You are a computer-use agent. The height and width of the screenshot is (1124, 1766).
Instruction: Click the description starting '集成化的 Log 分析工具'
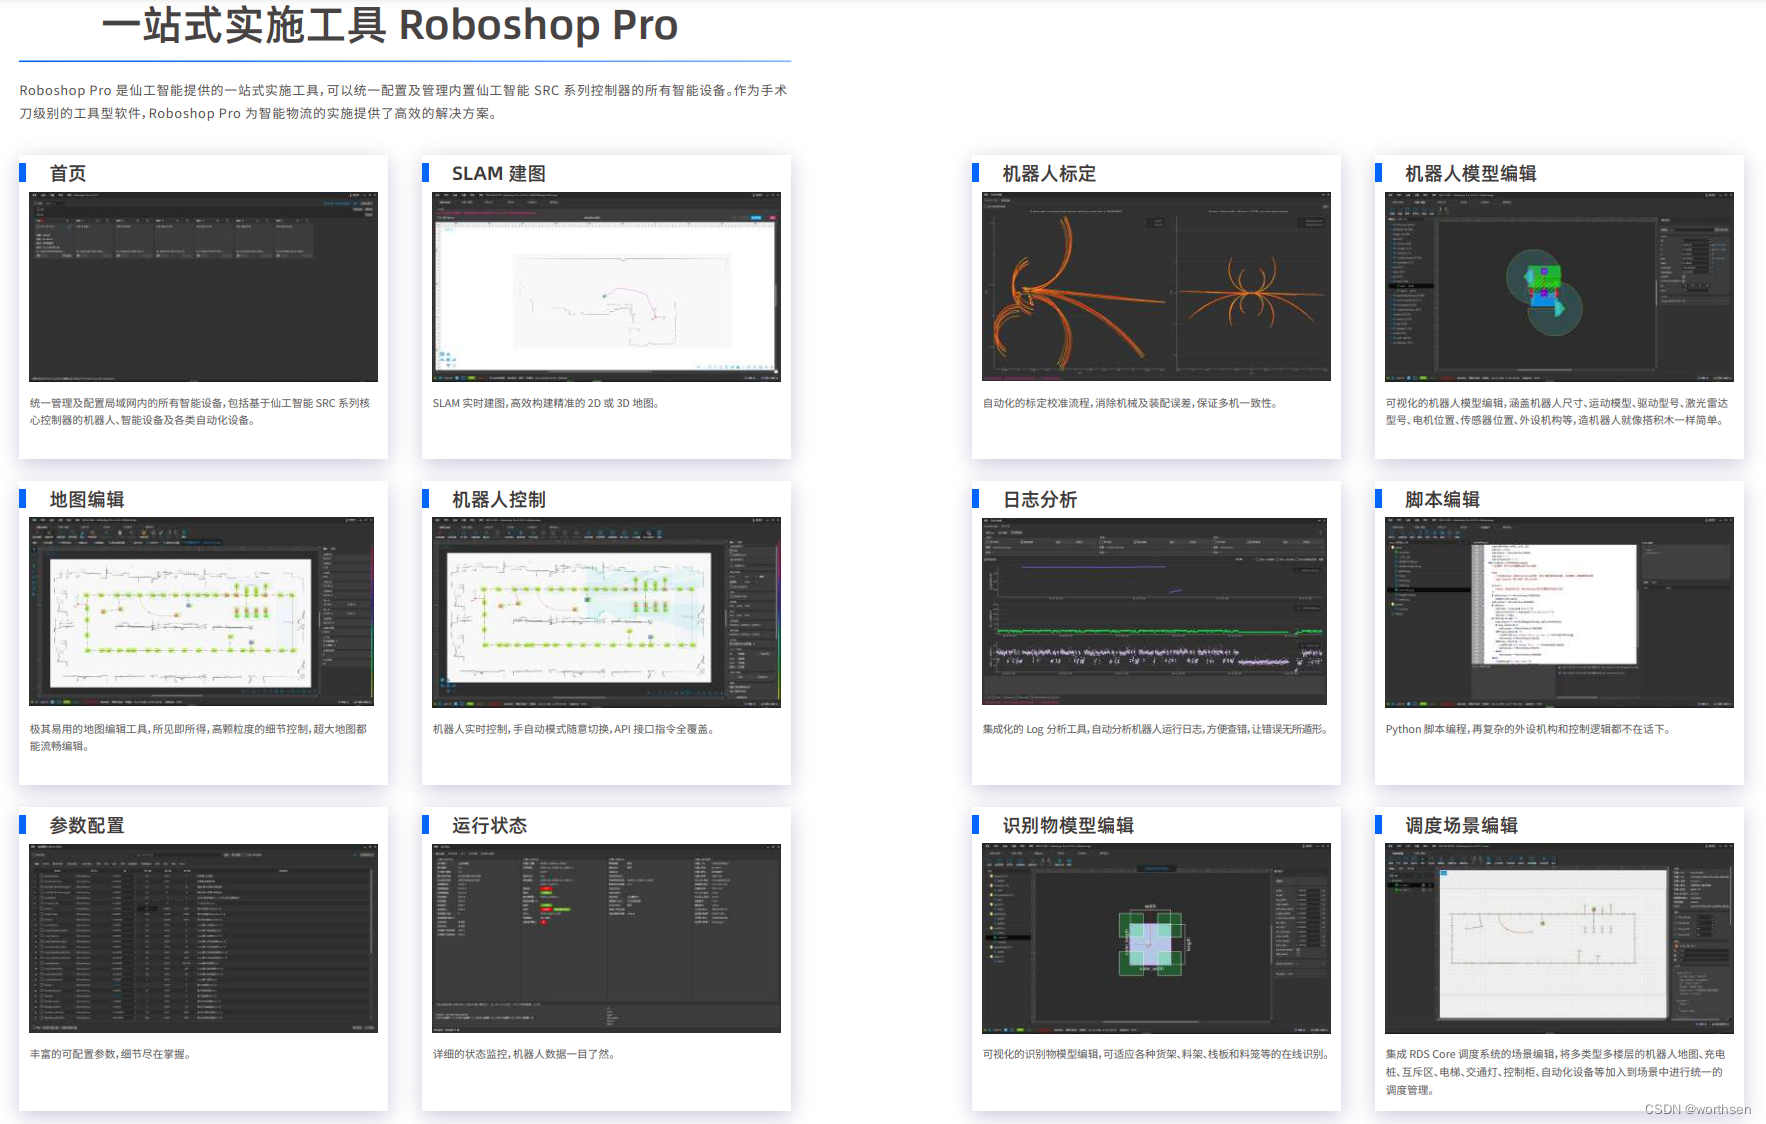[x=1156, y=729]
